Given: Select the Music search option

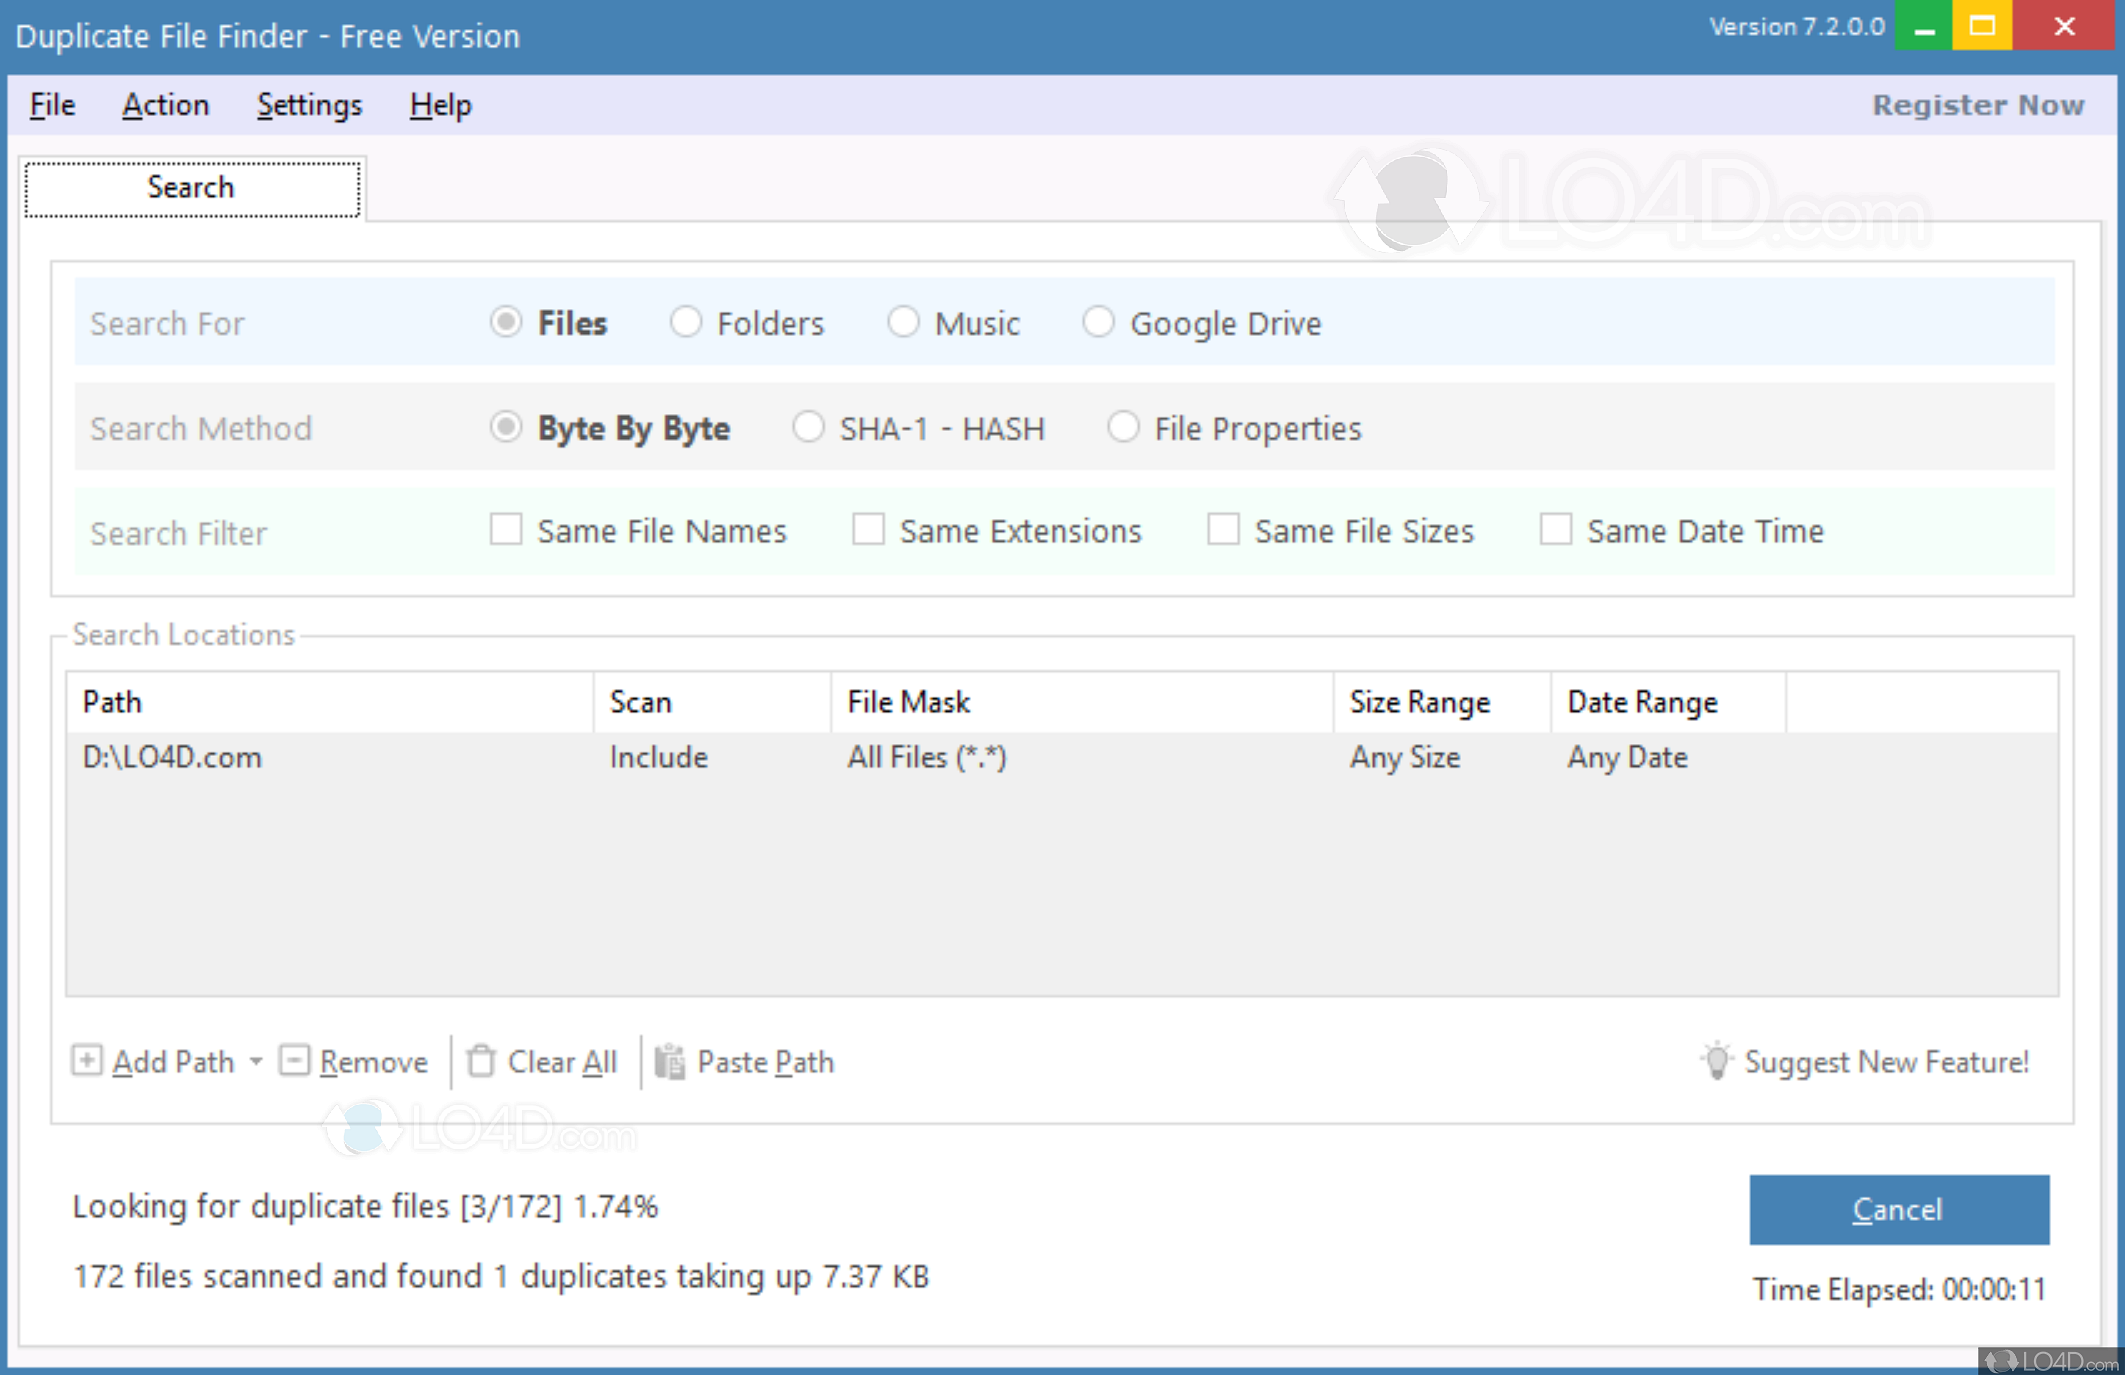Looking at the screenshot, I should (903, 323).
